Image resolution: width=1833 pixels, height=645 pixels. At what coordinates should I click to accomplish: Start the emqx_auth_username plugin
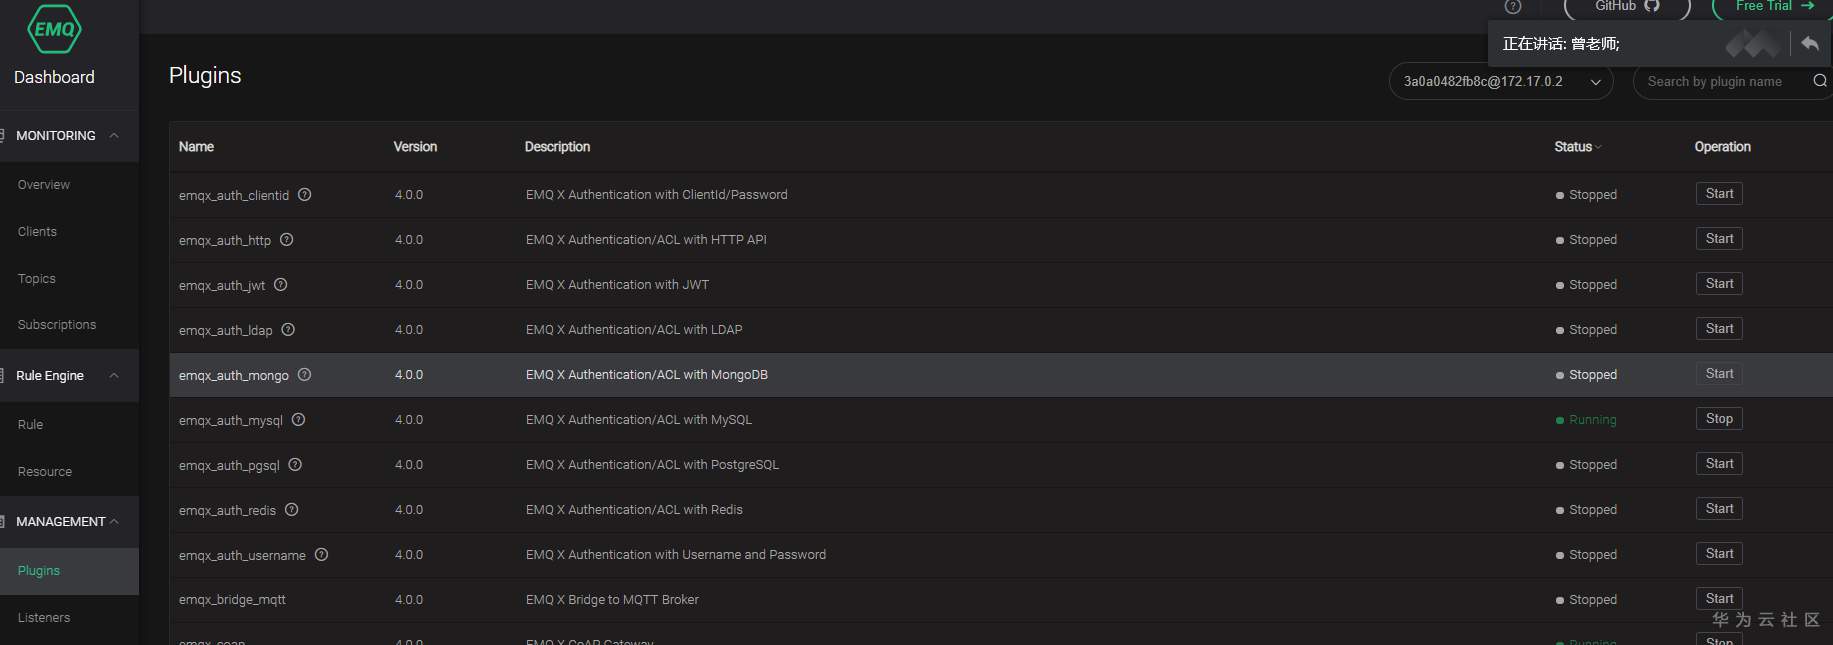click(x=1719, y=554)
